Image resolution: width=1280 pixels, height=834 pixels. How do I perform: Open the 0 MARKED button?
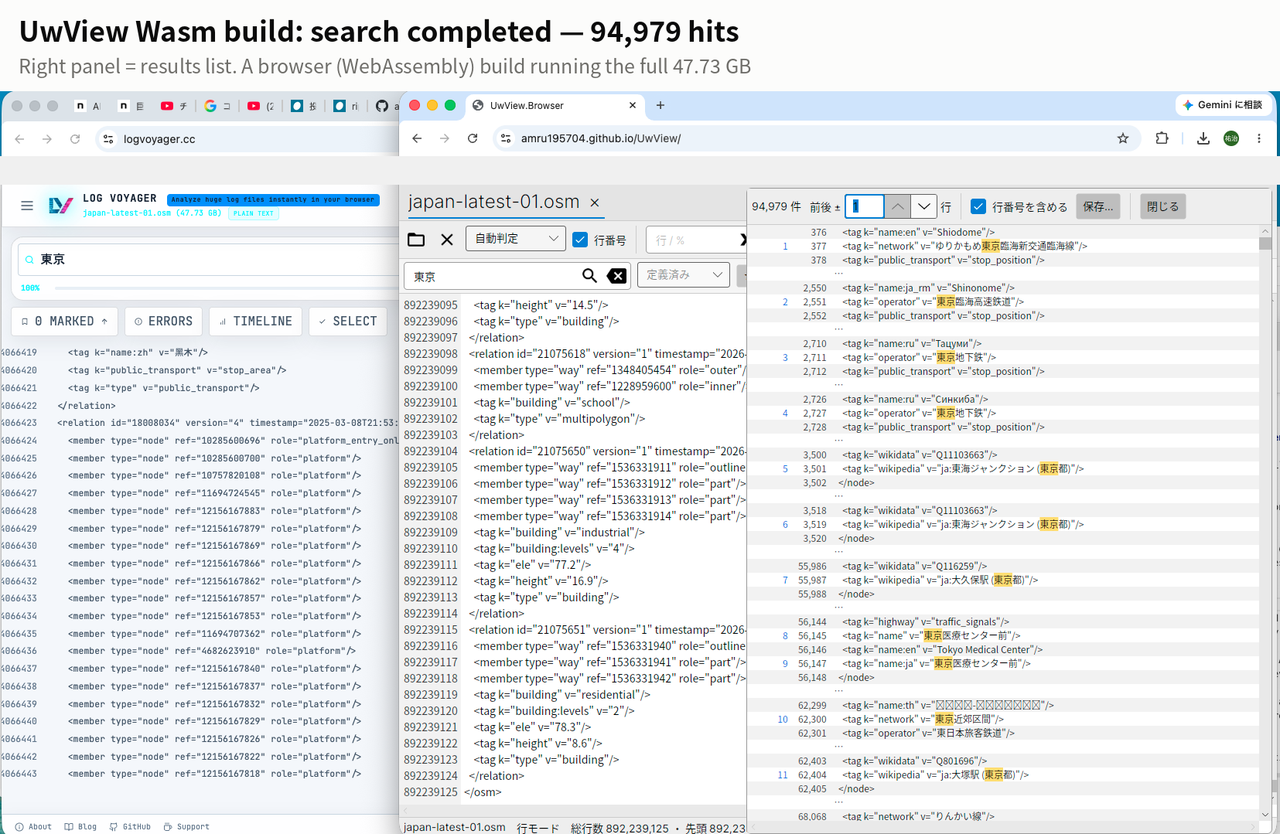65,321
